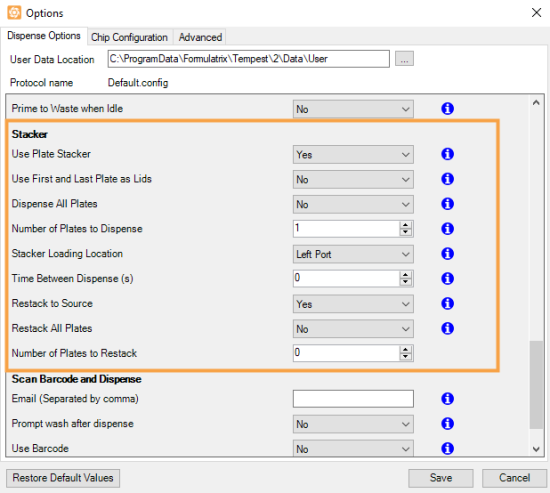
Task: Click info icon for Number of Plates to Dispense
Action: (447, 228)
